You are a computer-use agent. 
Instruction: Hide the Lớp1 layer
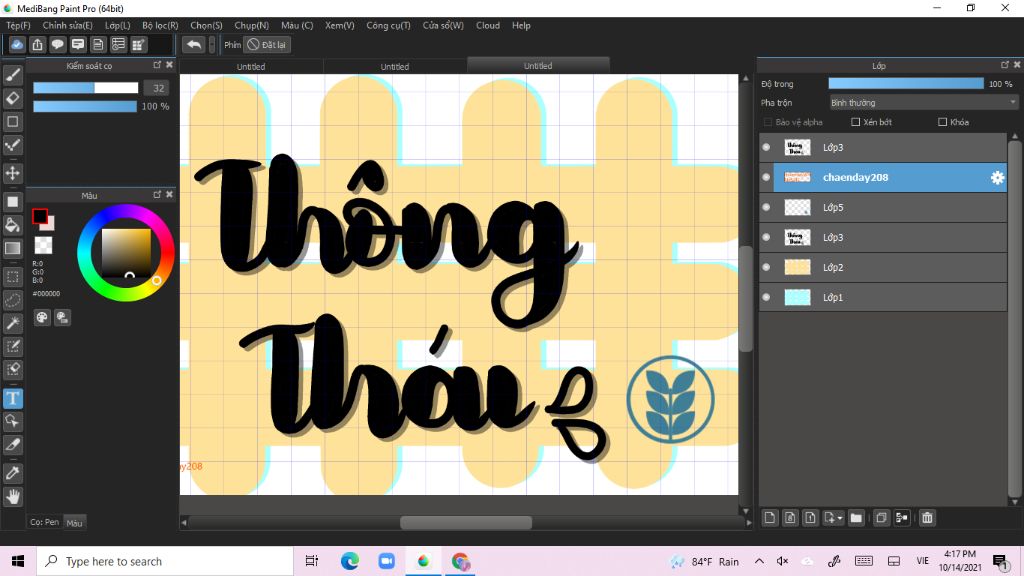tap(766, 297)
